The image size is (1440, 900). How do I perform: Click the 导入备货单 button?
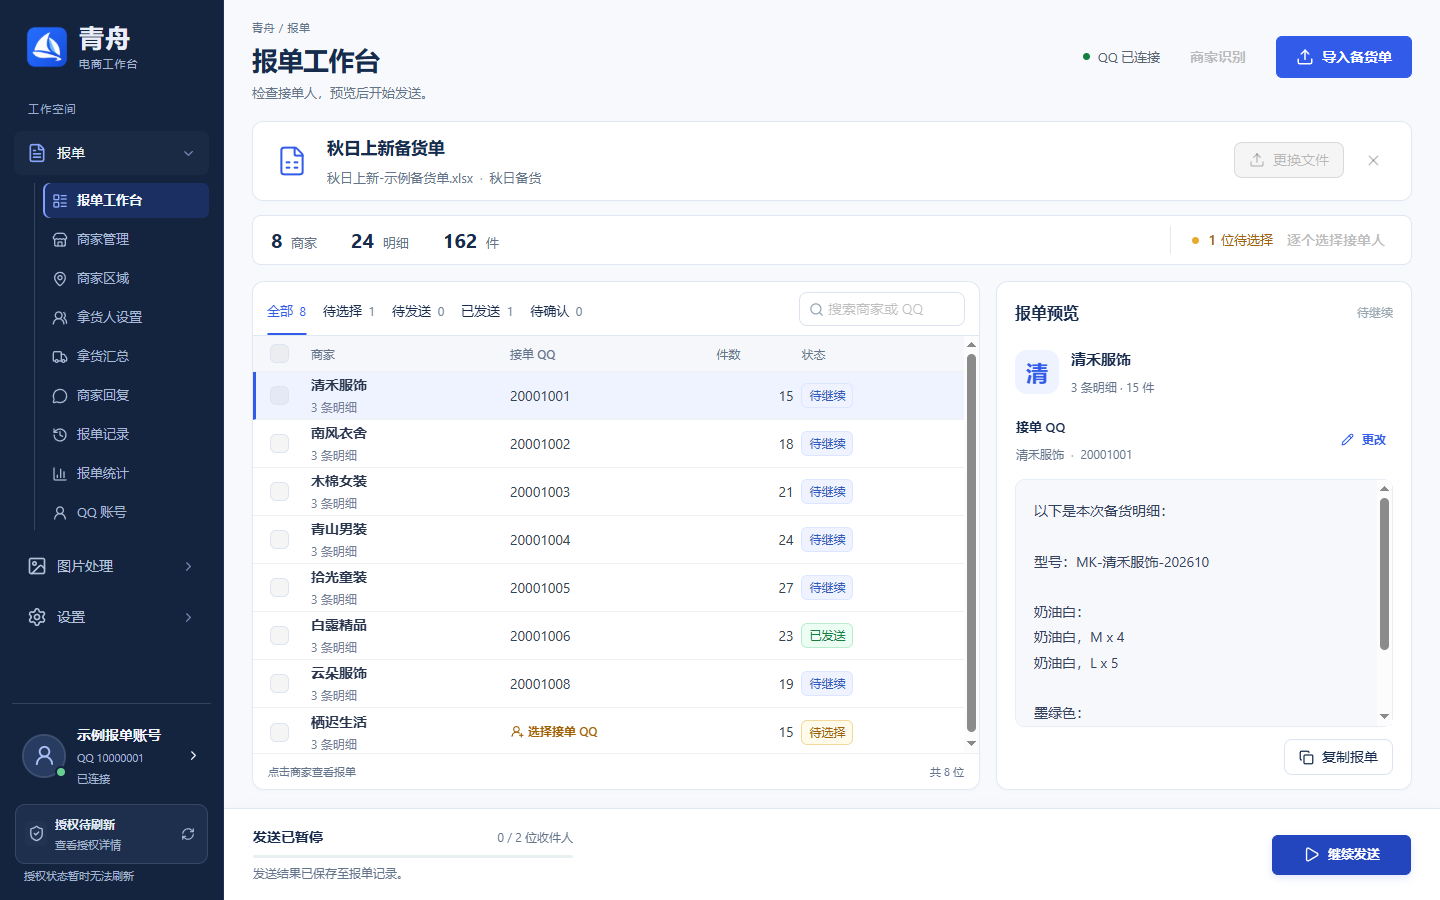pyautogui.click(x=1344, y=57)
